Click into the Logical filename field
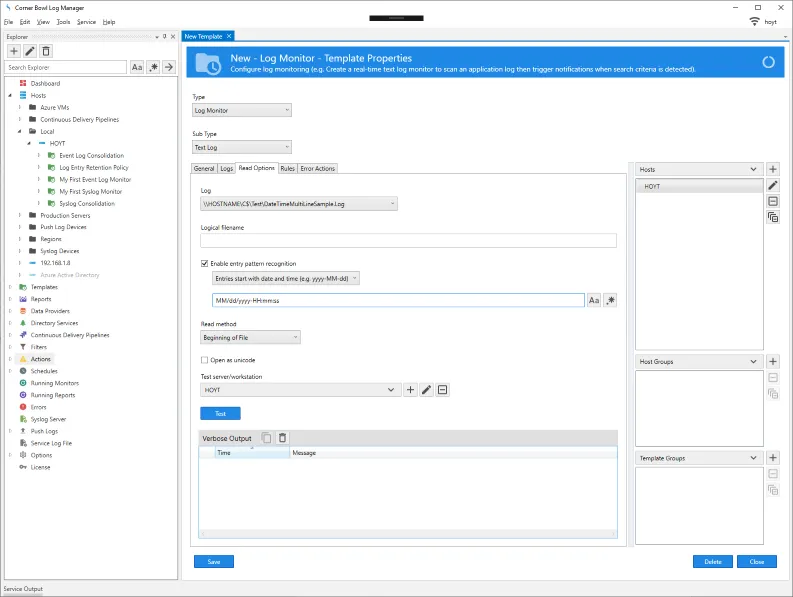 coord(408,241)
